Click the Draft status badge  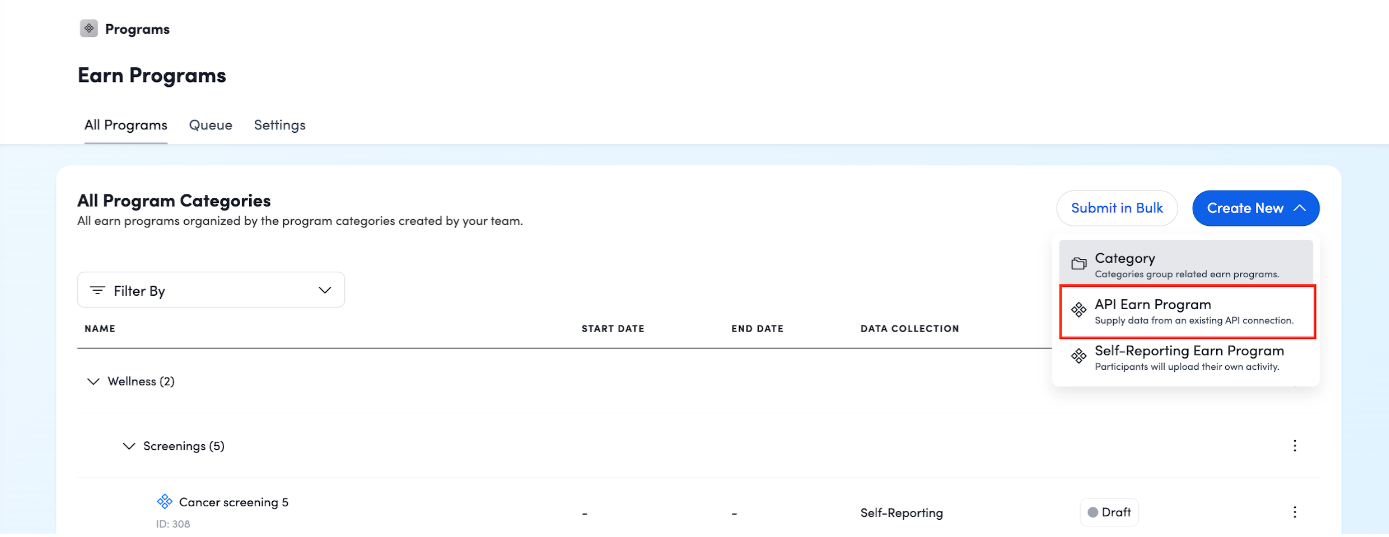click(x=1108, y=512)
